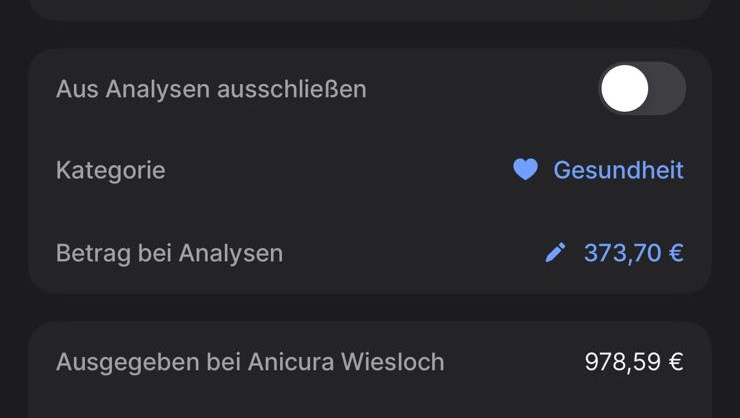Tap the white knob of the exclude switch
The height and width of the screenshot is (418, 740).
pyautogui.click(x=624, y=88)
